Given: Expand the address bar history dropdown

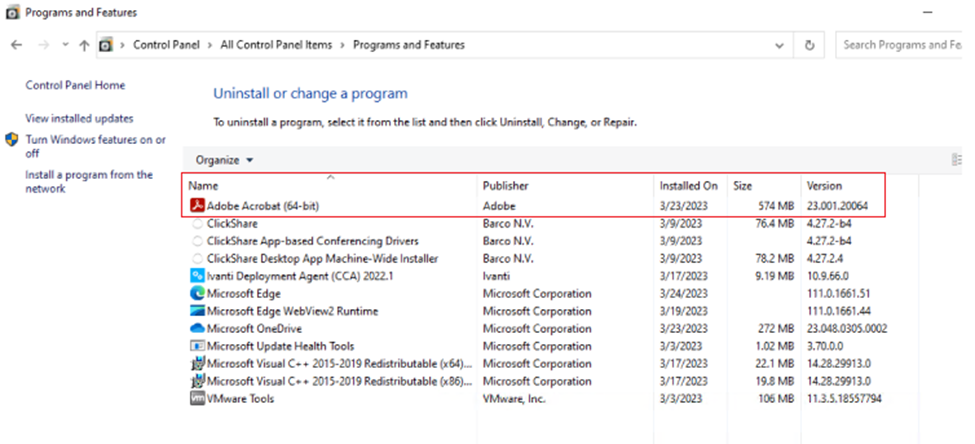Looking at the screenshot, I should tap(780, 45).
